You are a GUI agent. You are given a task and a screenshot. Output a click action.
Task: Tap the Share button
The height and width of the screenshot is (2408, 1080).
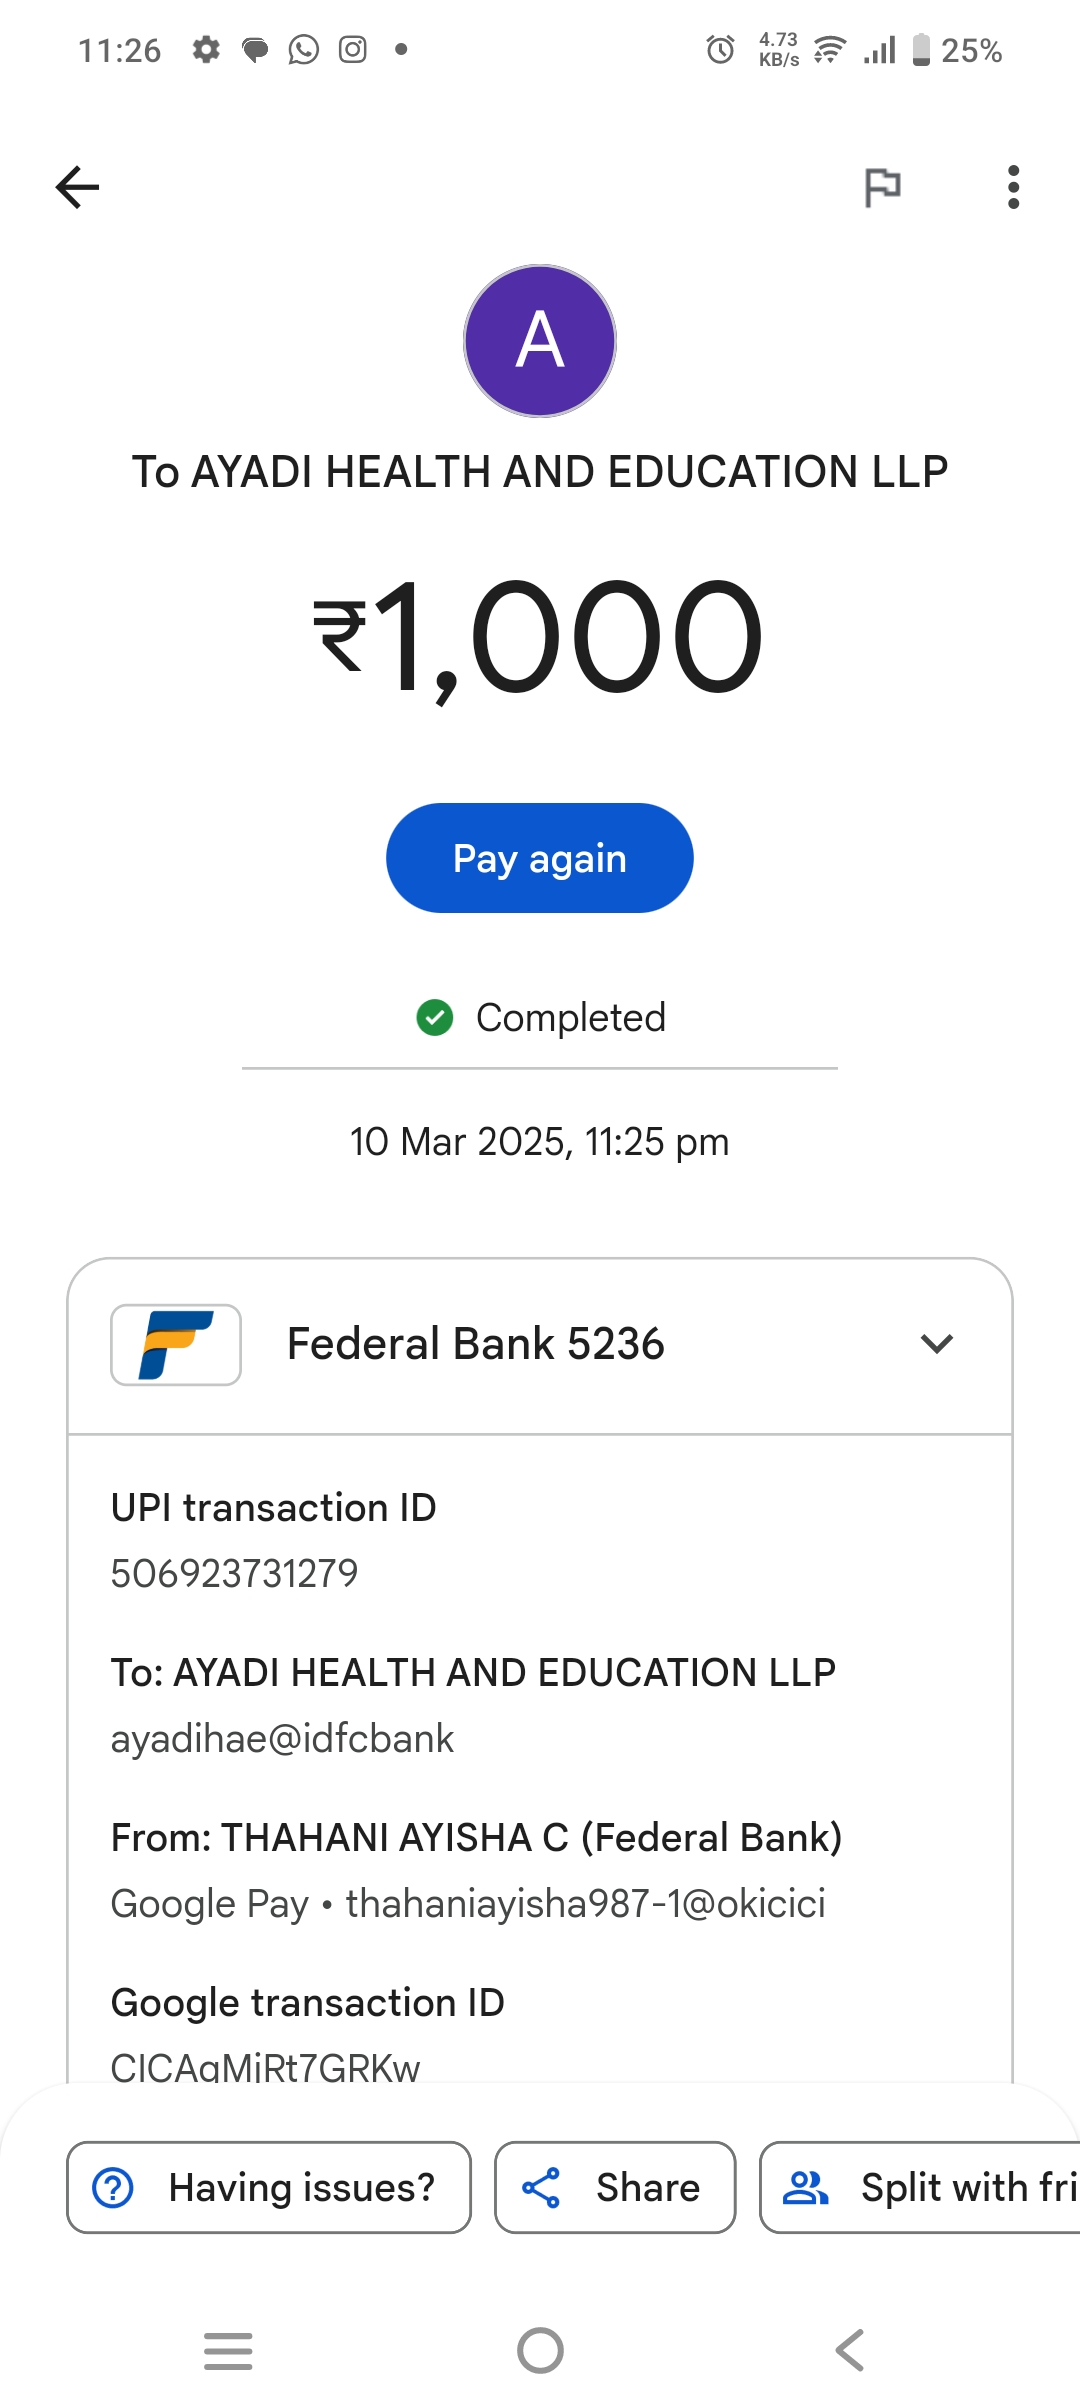pos(615,2187)
